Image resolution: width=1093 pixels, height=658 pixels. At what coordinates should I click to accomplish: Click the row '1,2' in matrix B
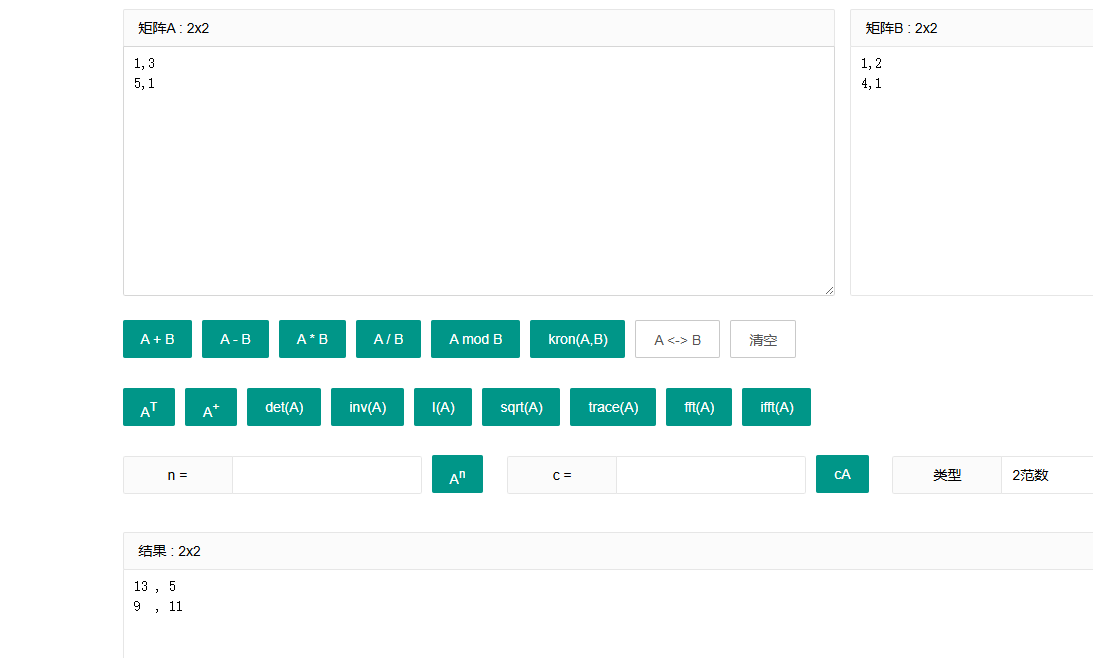(x=871, y=63)
